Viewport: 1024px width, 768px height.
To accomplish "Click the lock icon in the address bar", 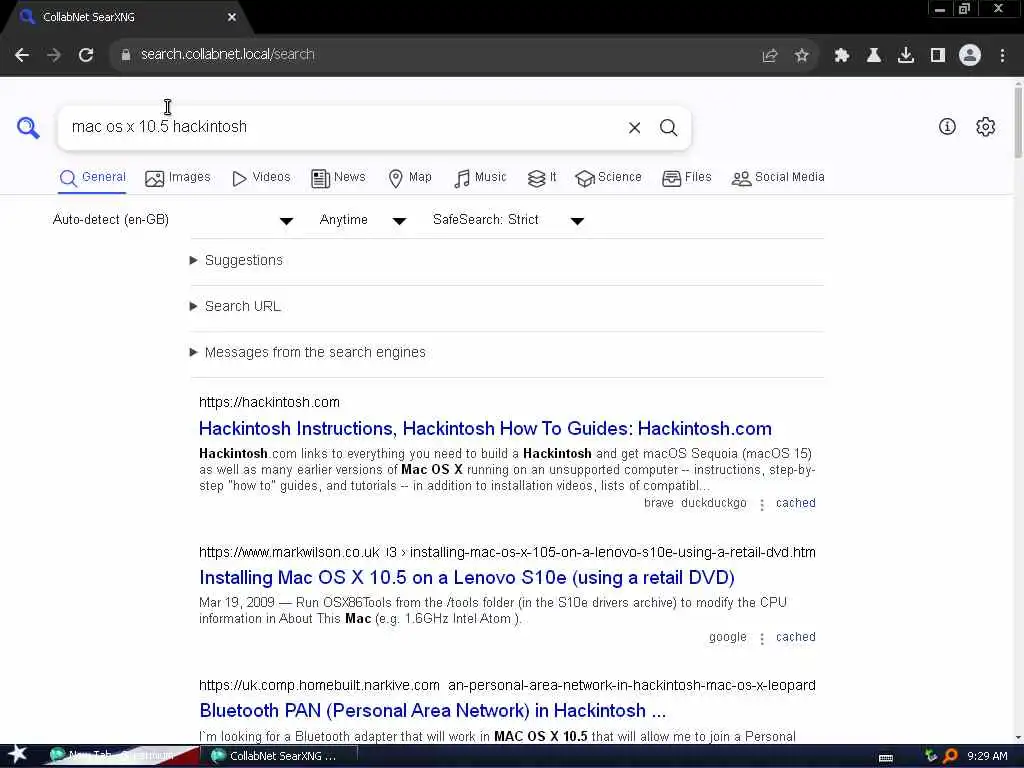I will pos(125,55).
